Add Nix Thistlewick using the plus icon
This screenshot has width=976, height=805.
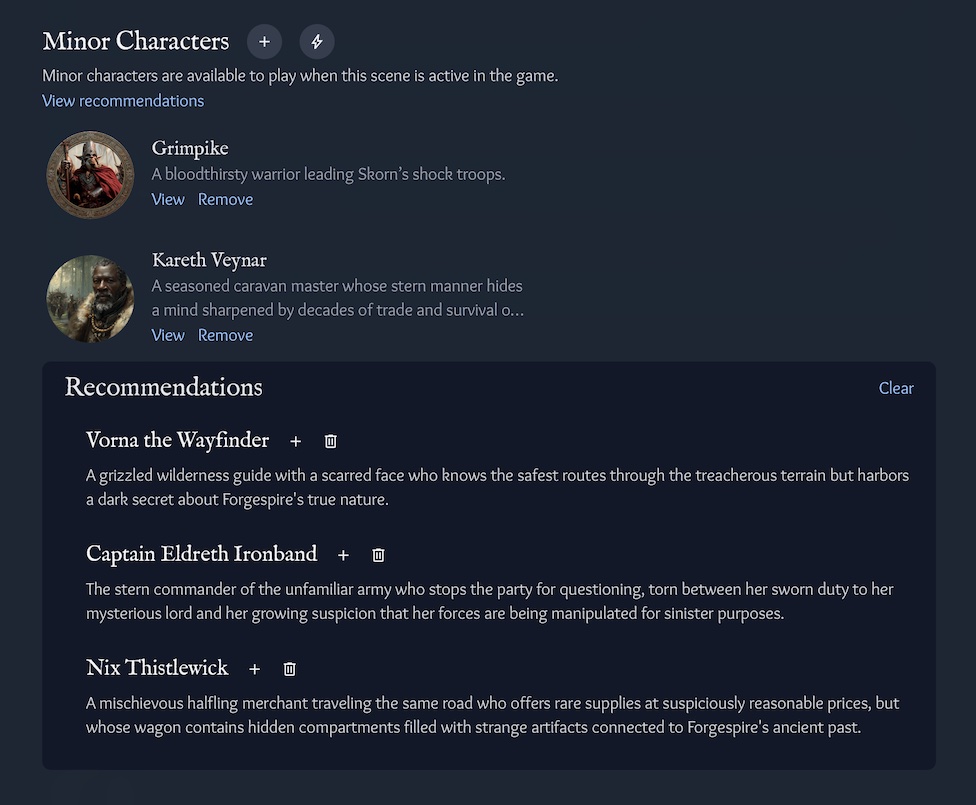[255, 669]
